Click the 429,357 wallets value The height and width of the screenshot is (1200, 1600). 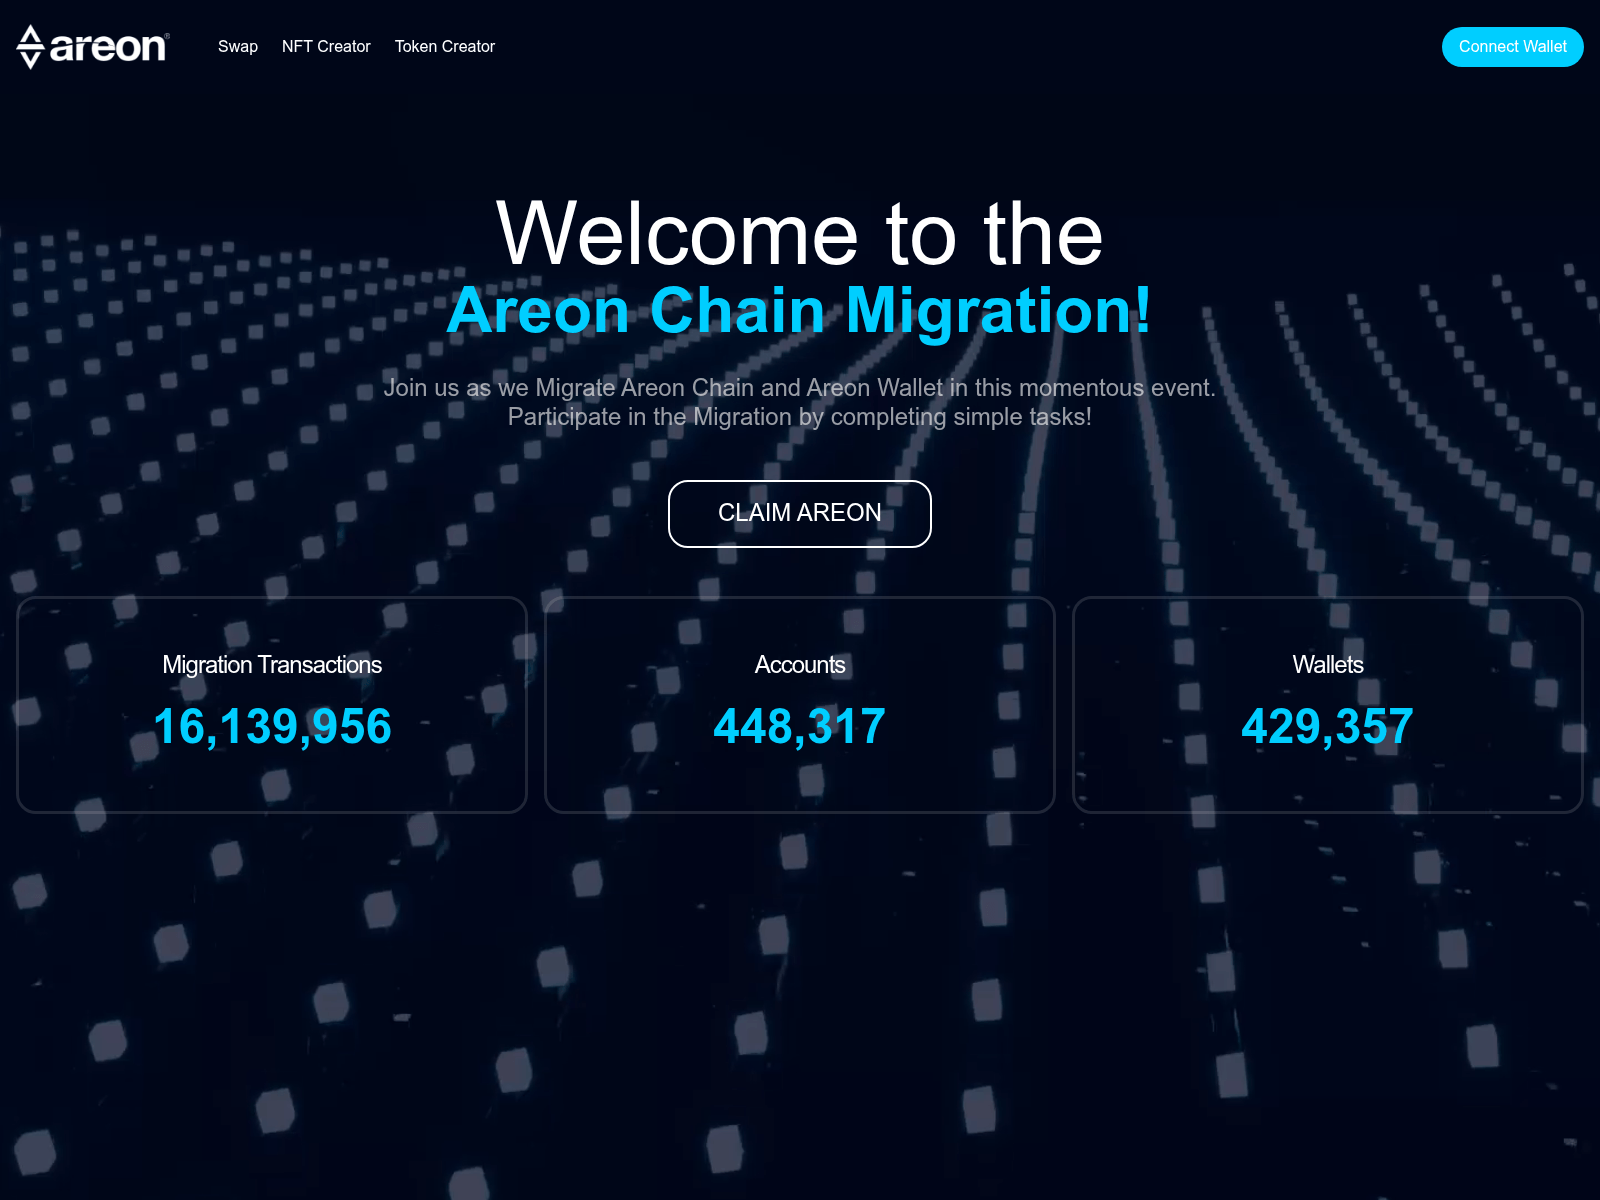point(1328,727)
